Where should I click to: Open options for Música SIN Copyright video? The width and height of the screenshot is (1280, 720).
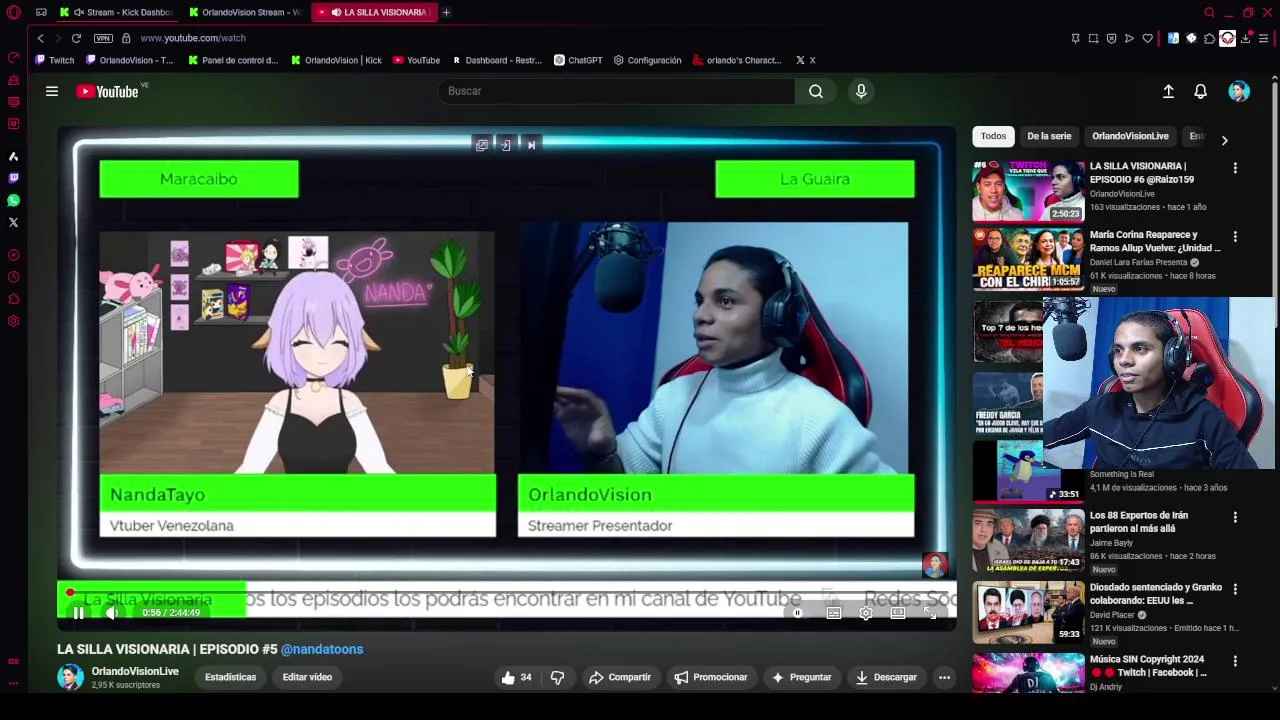(x=1235, y=662)
